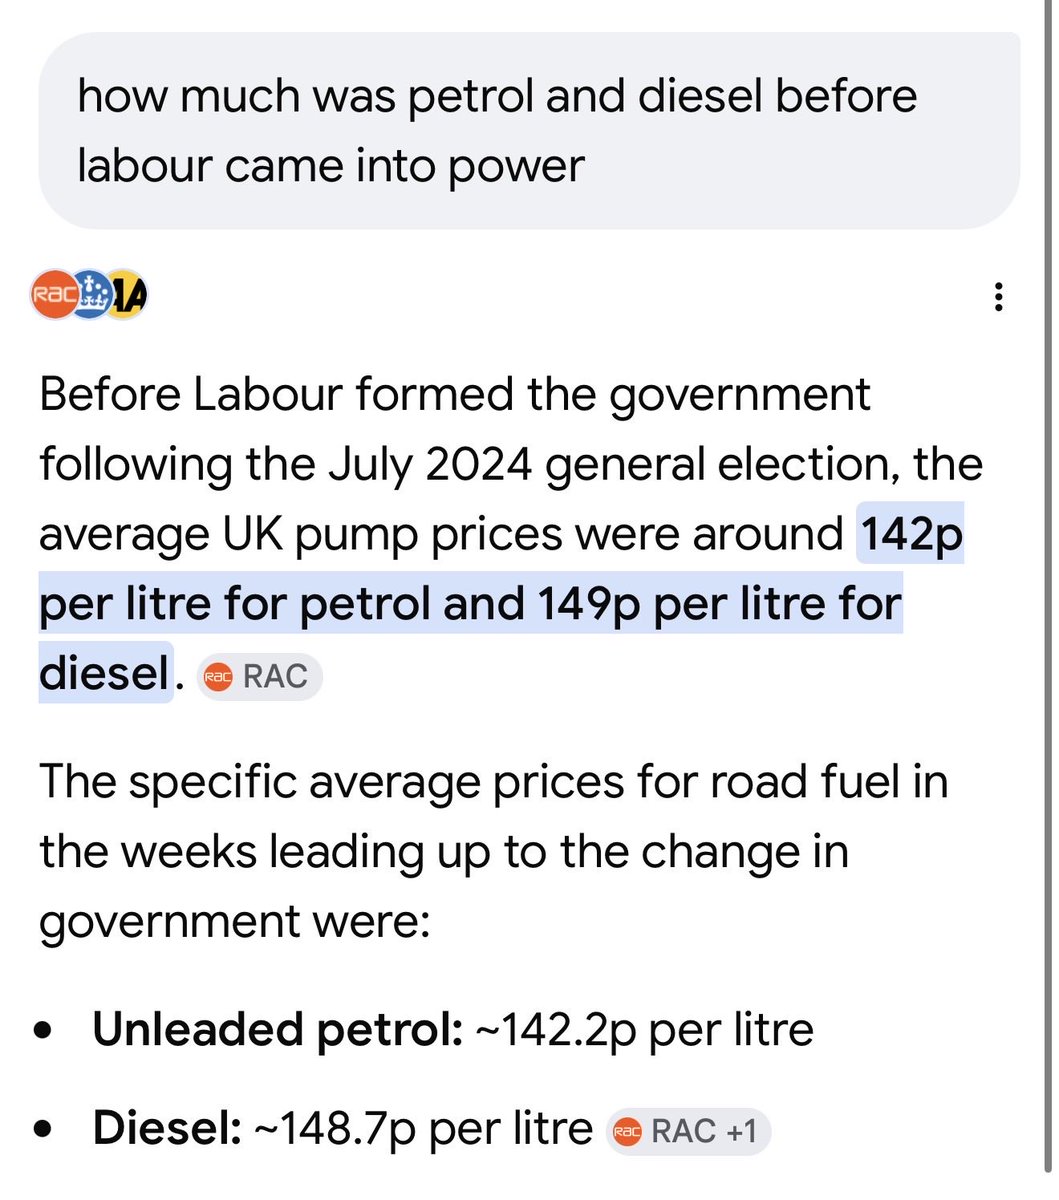Click the RAC logo after the word diesel
Screen dimensions: 1059x1200
pyautogui.click(x=217, y=677)
